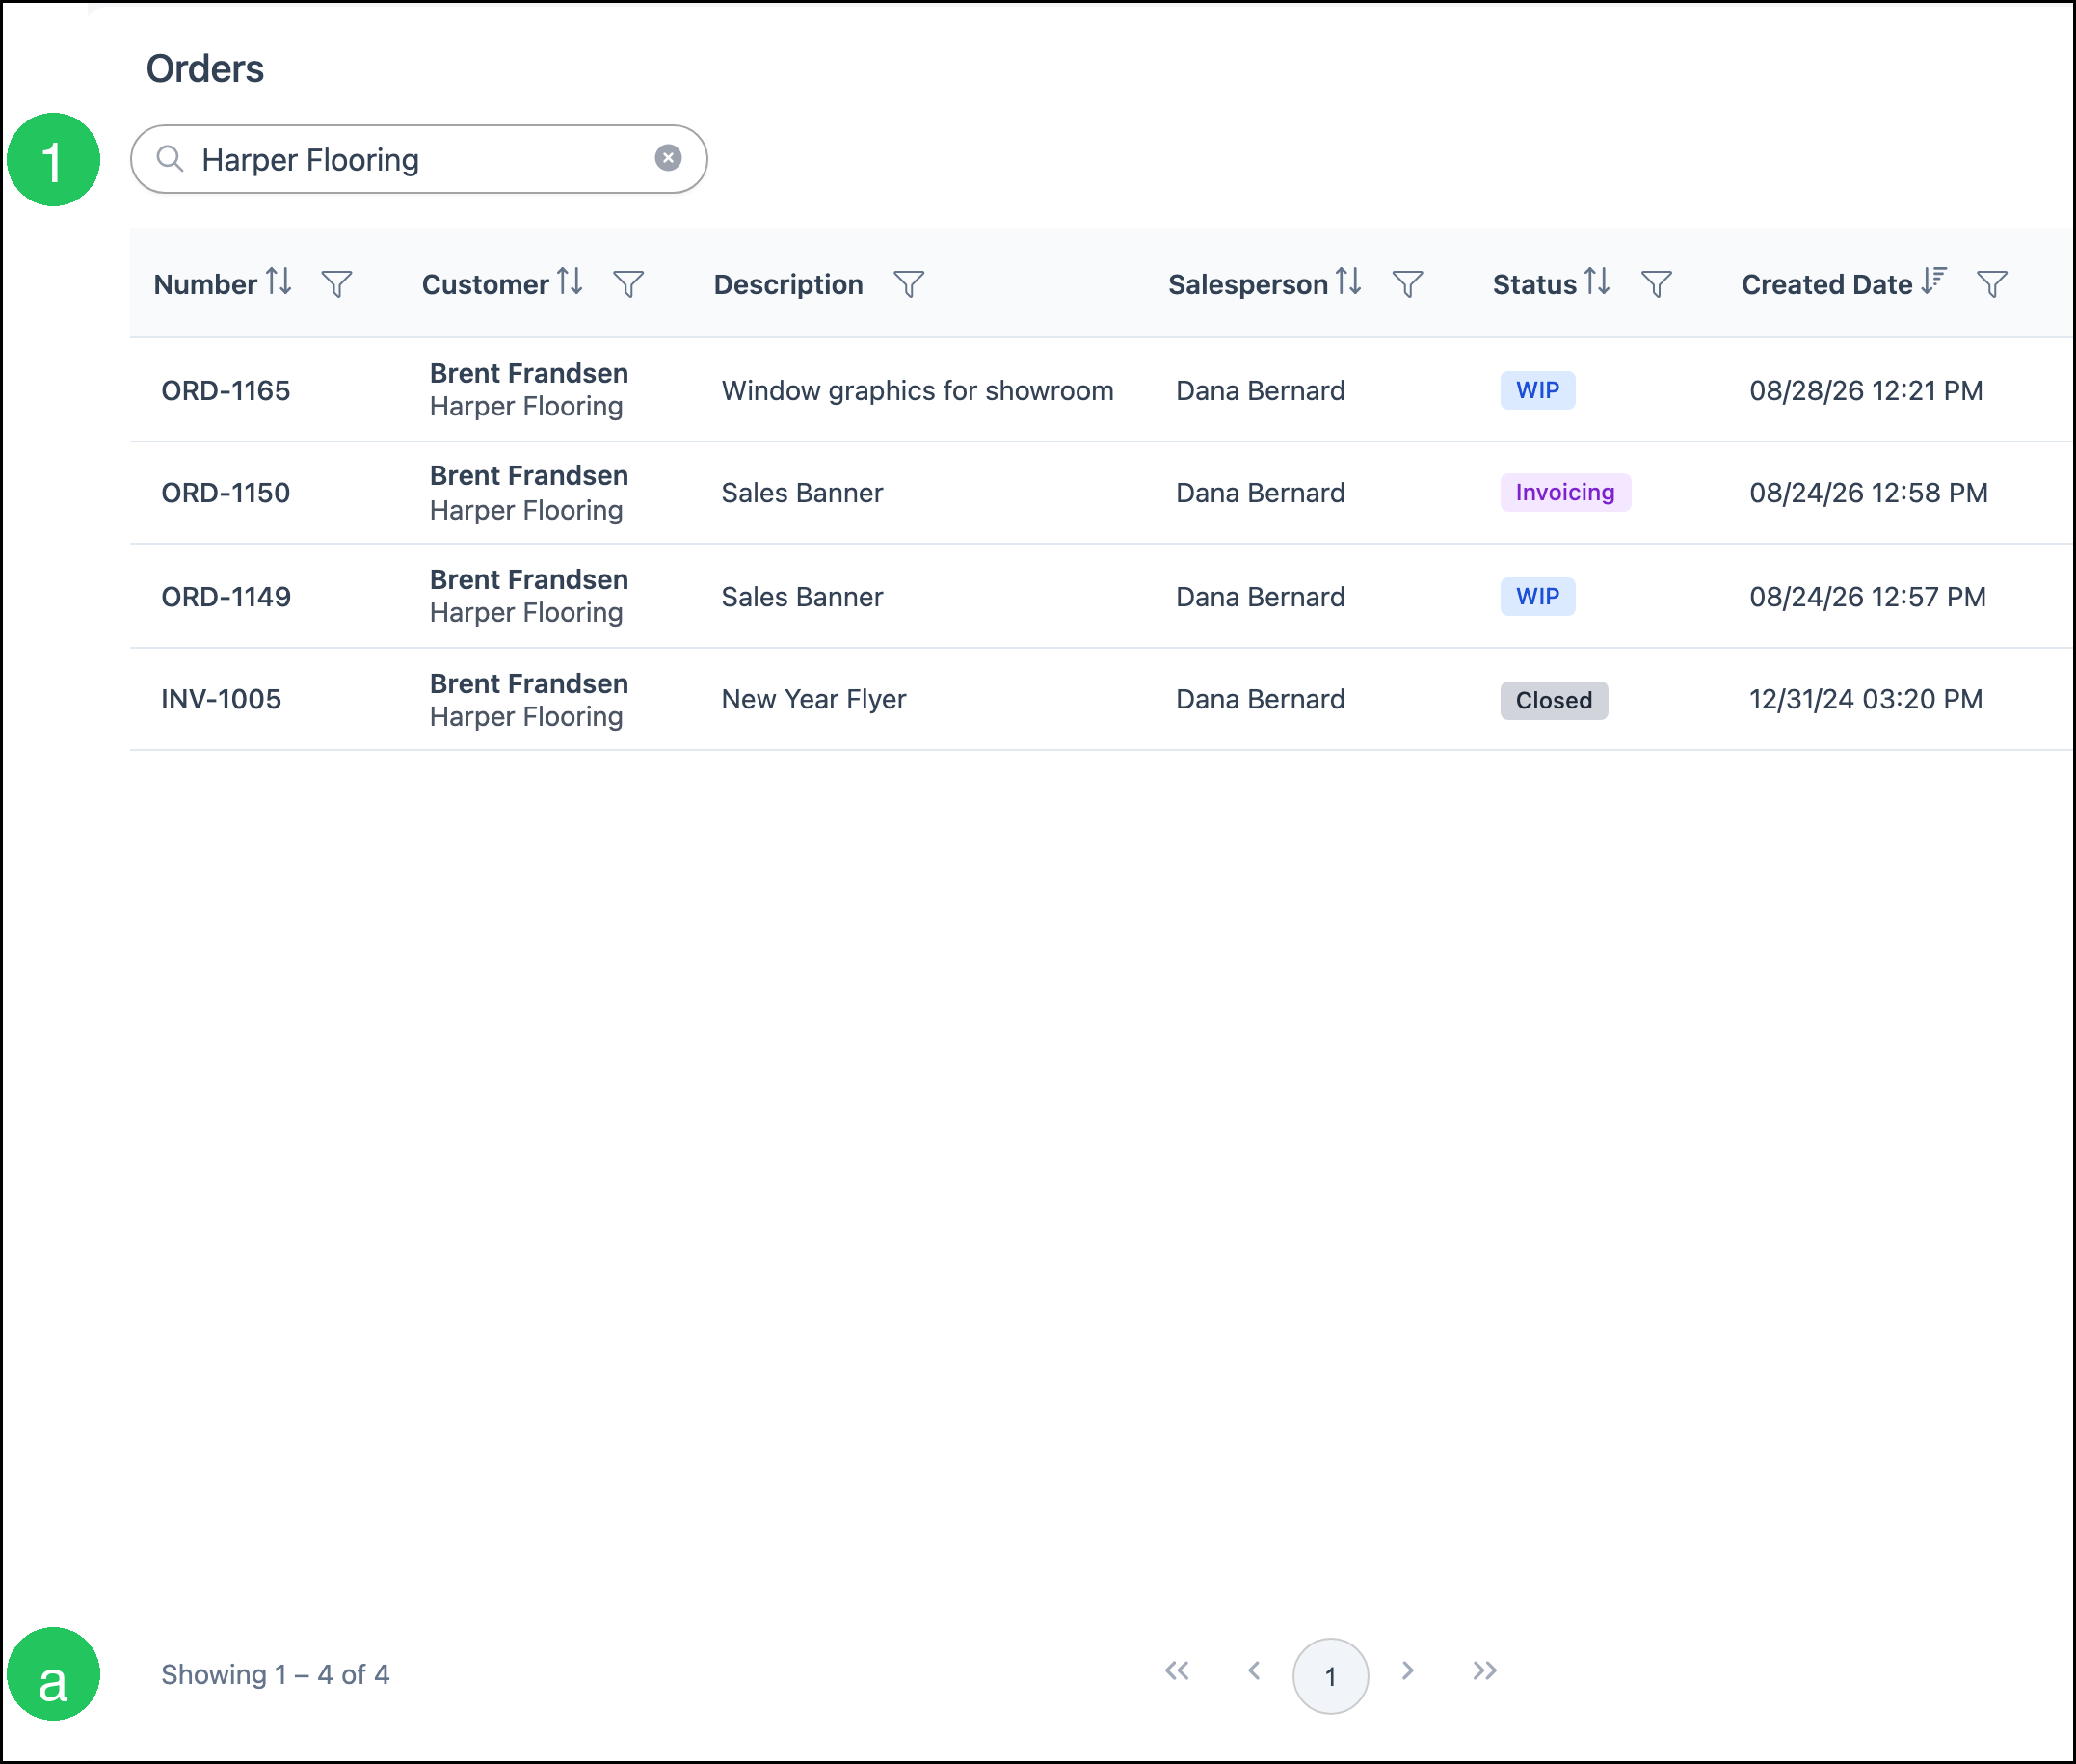Sort orders by Salesperson column
This screenshot has height=1764, width=2076.
pos(1349,282)
